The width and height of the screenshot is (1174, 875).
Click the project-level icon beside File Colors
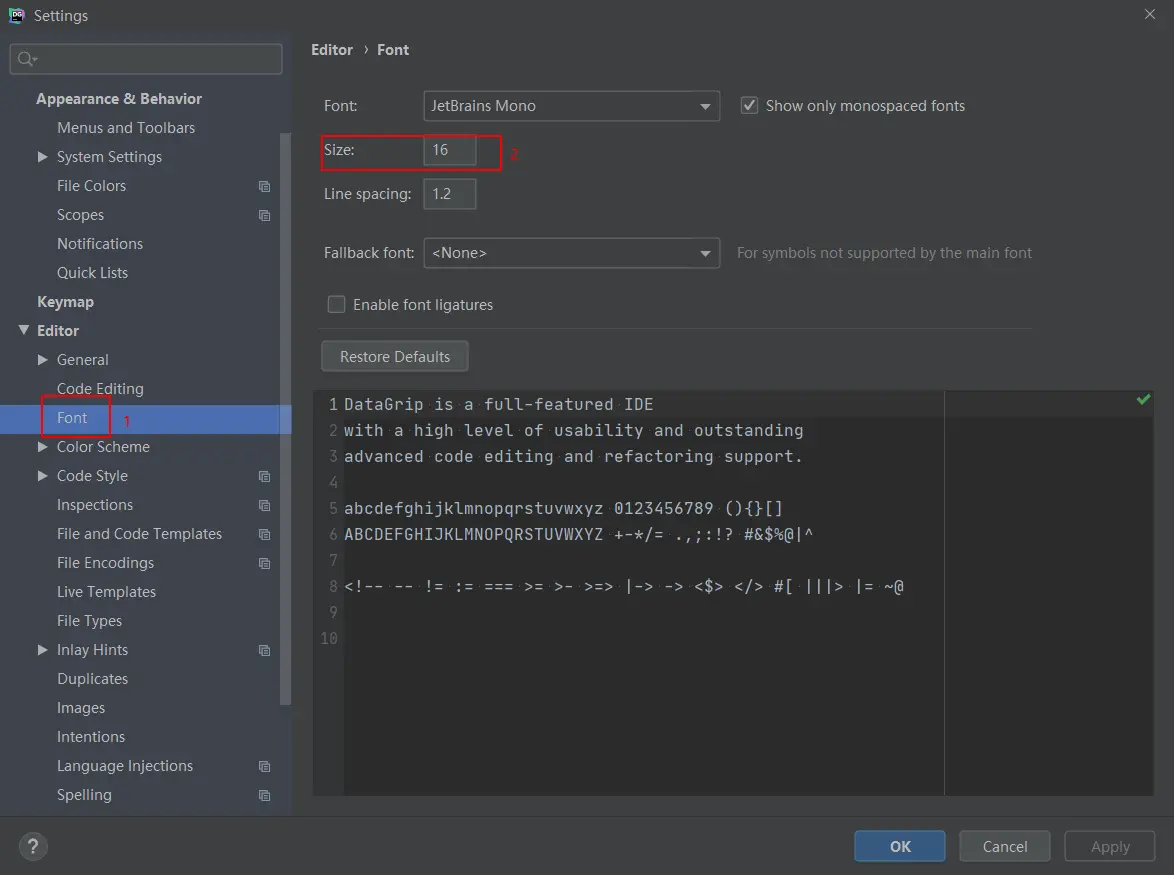tap(264, 186)
